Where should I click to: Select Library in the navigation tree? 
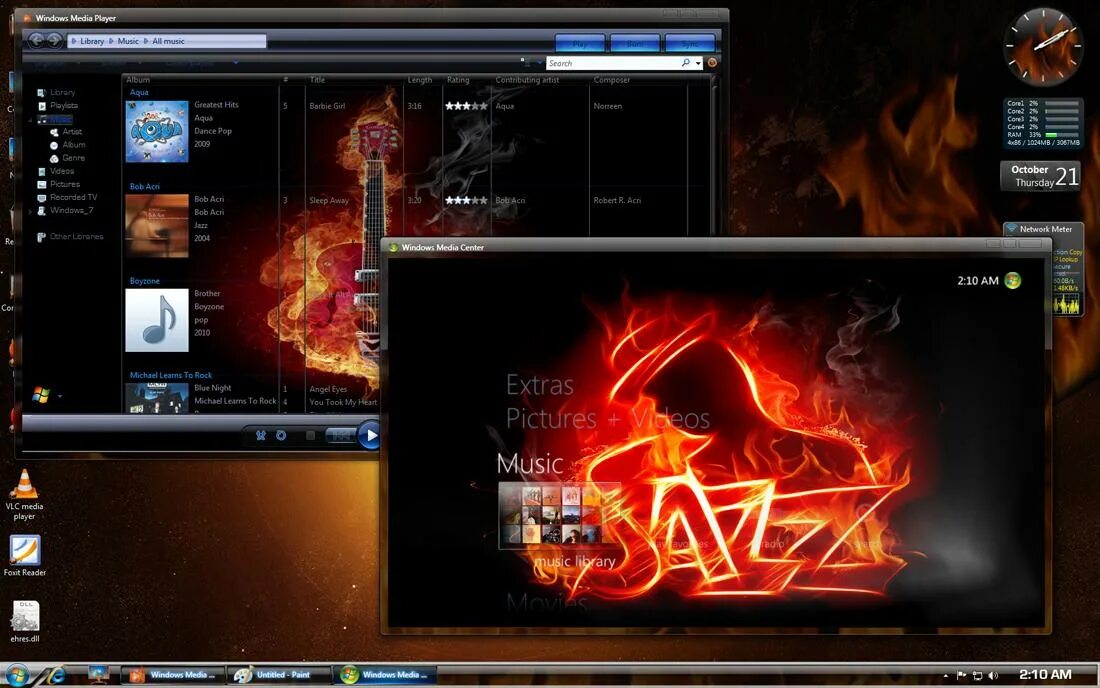[62, 92]
